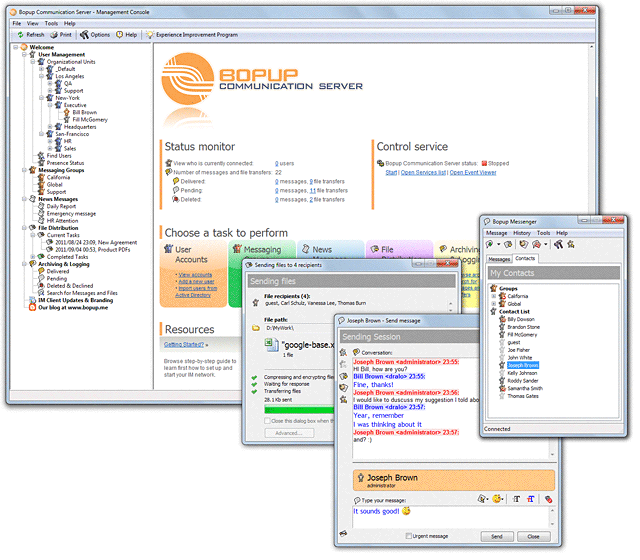Open View menu in Management Console
This screenshot has height=560, width=640.
(33, 24)
